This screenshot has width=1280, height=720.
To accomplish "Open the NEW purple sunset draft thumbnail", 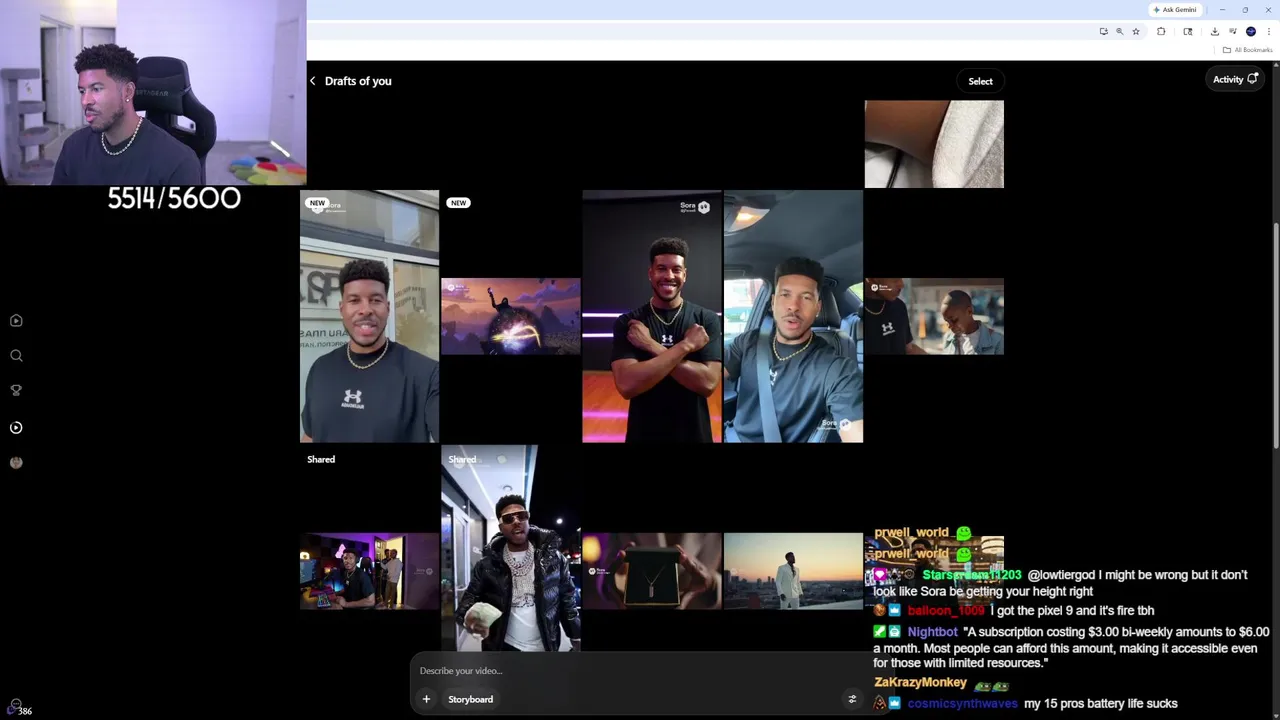I will 511,316.
